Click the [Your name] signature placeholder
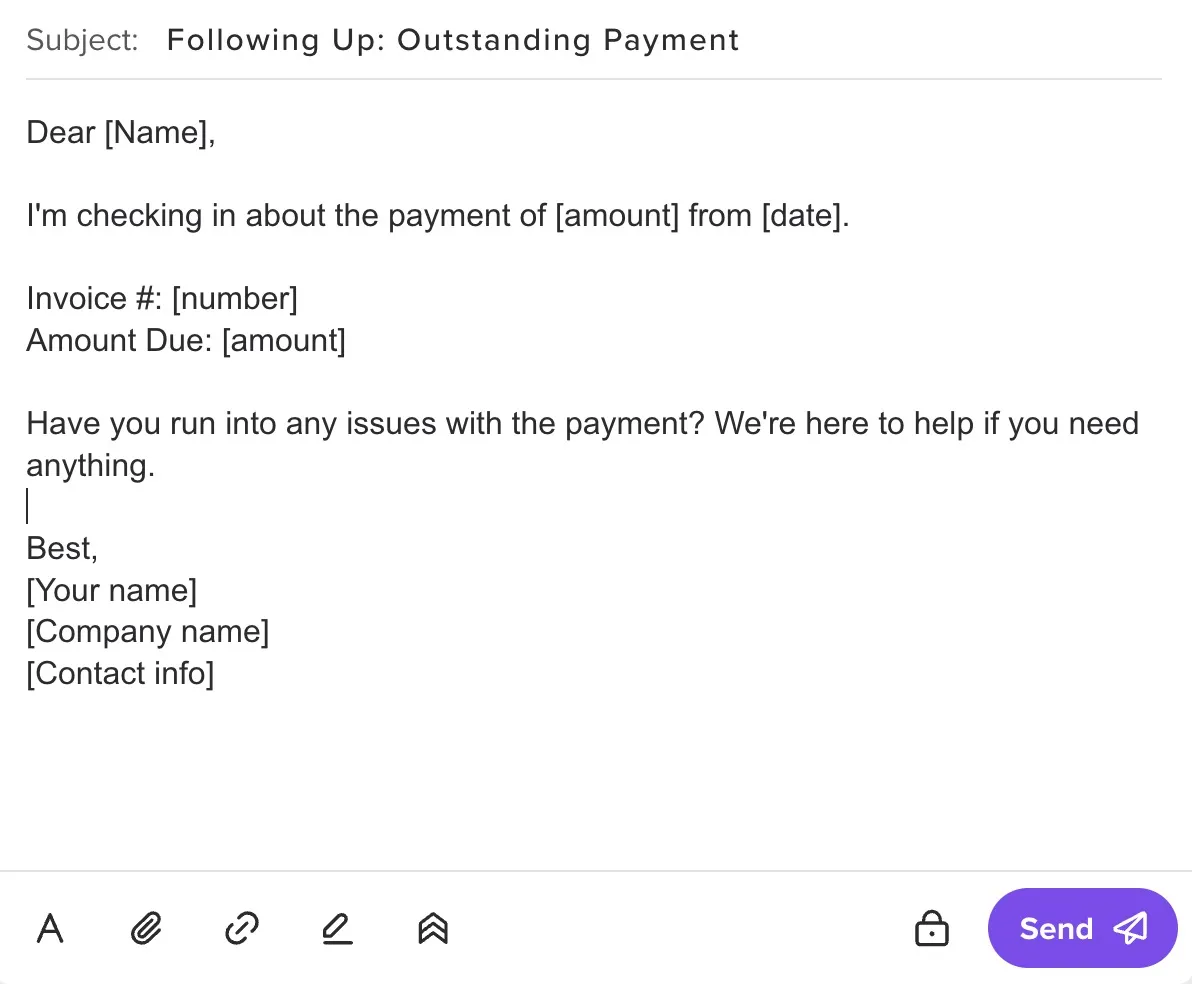This screenshot has height=984, width=1192. [x=111, y=590]
